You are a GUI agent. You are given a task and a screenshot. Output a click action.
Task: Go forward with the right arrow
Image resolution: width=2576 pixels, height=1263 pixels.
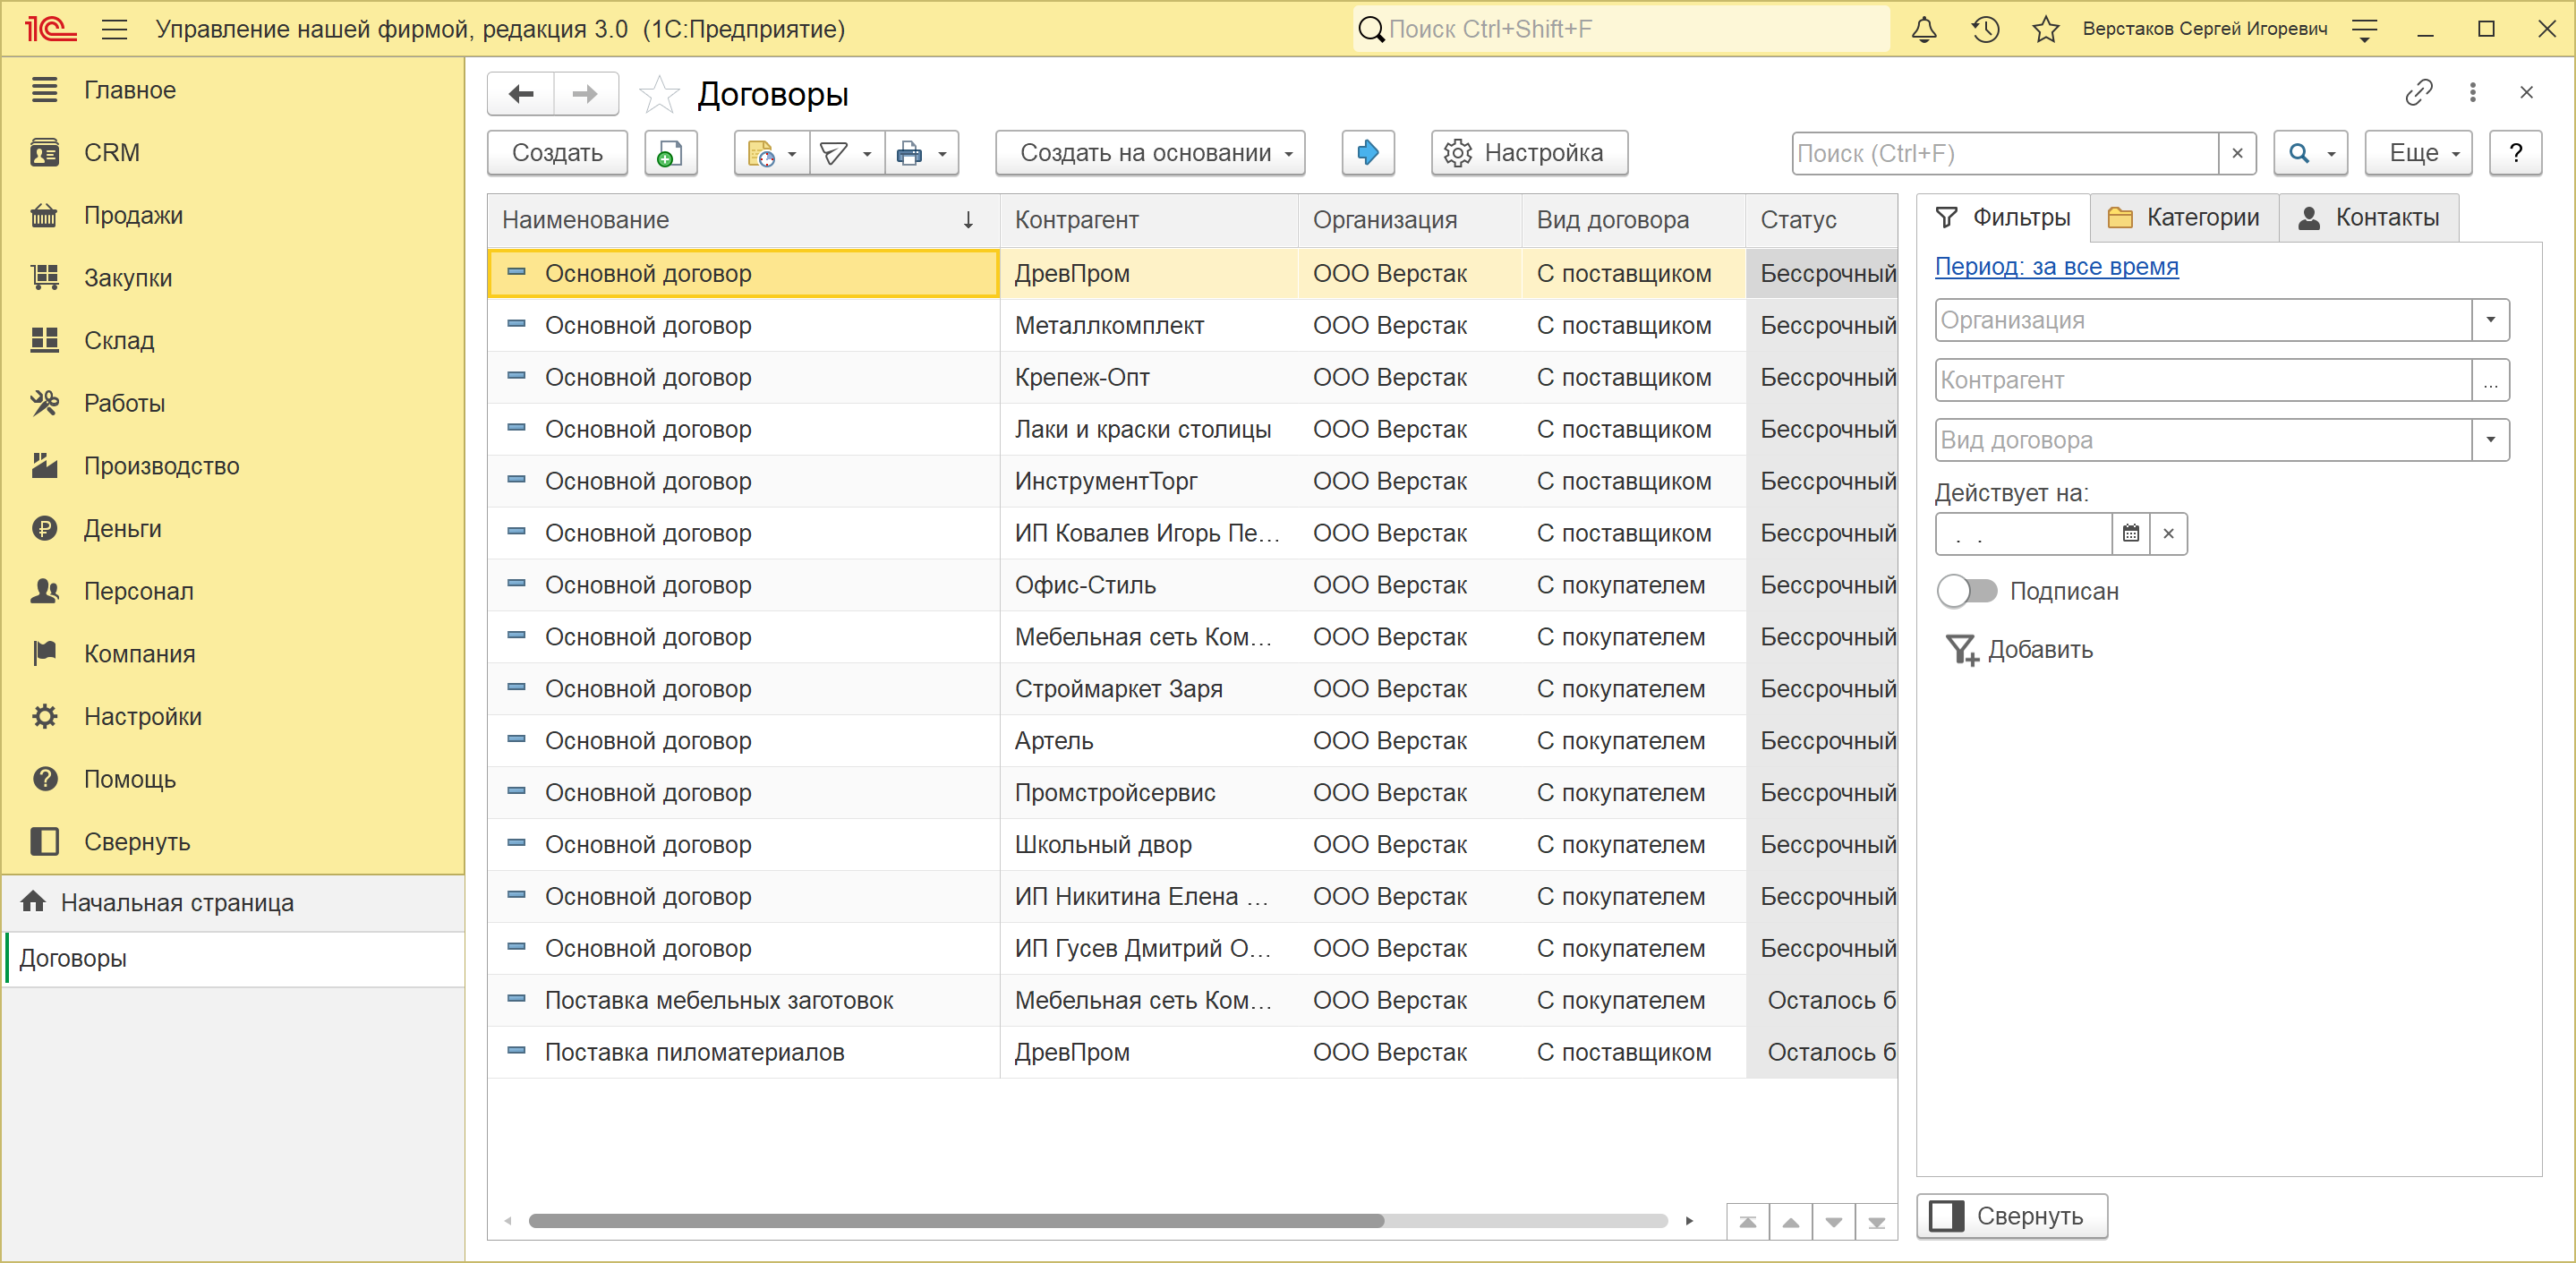[585, 94]
